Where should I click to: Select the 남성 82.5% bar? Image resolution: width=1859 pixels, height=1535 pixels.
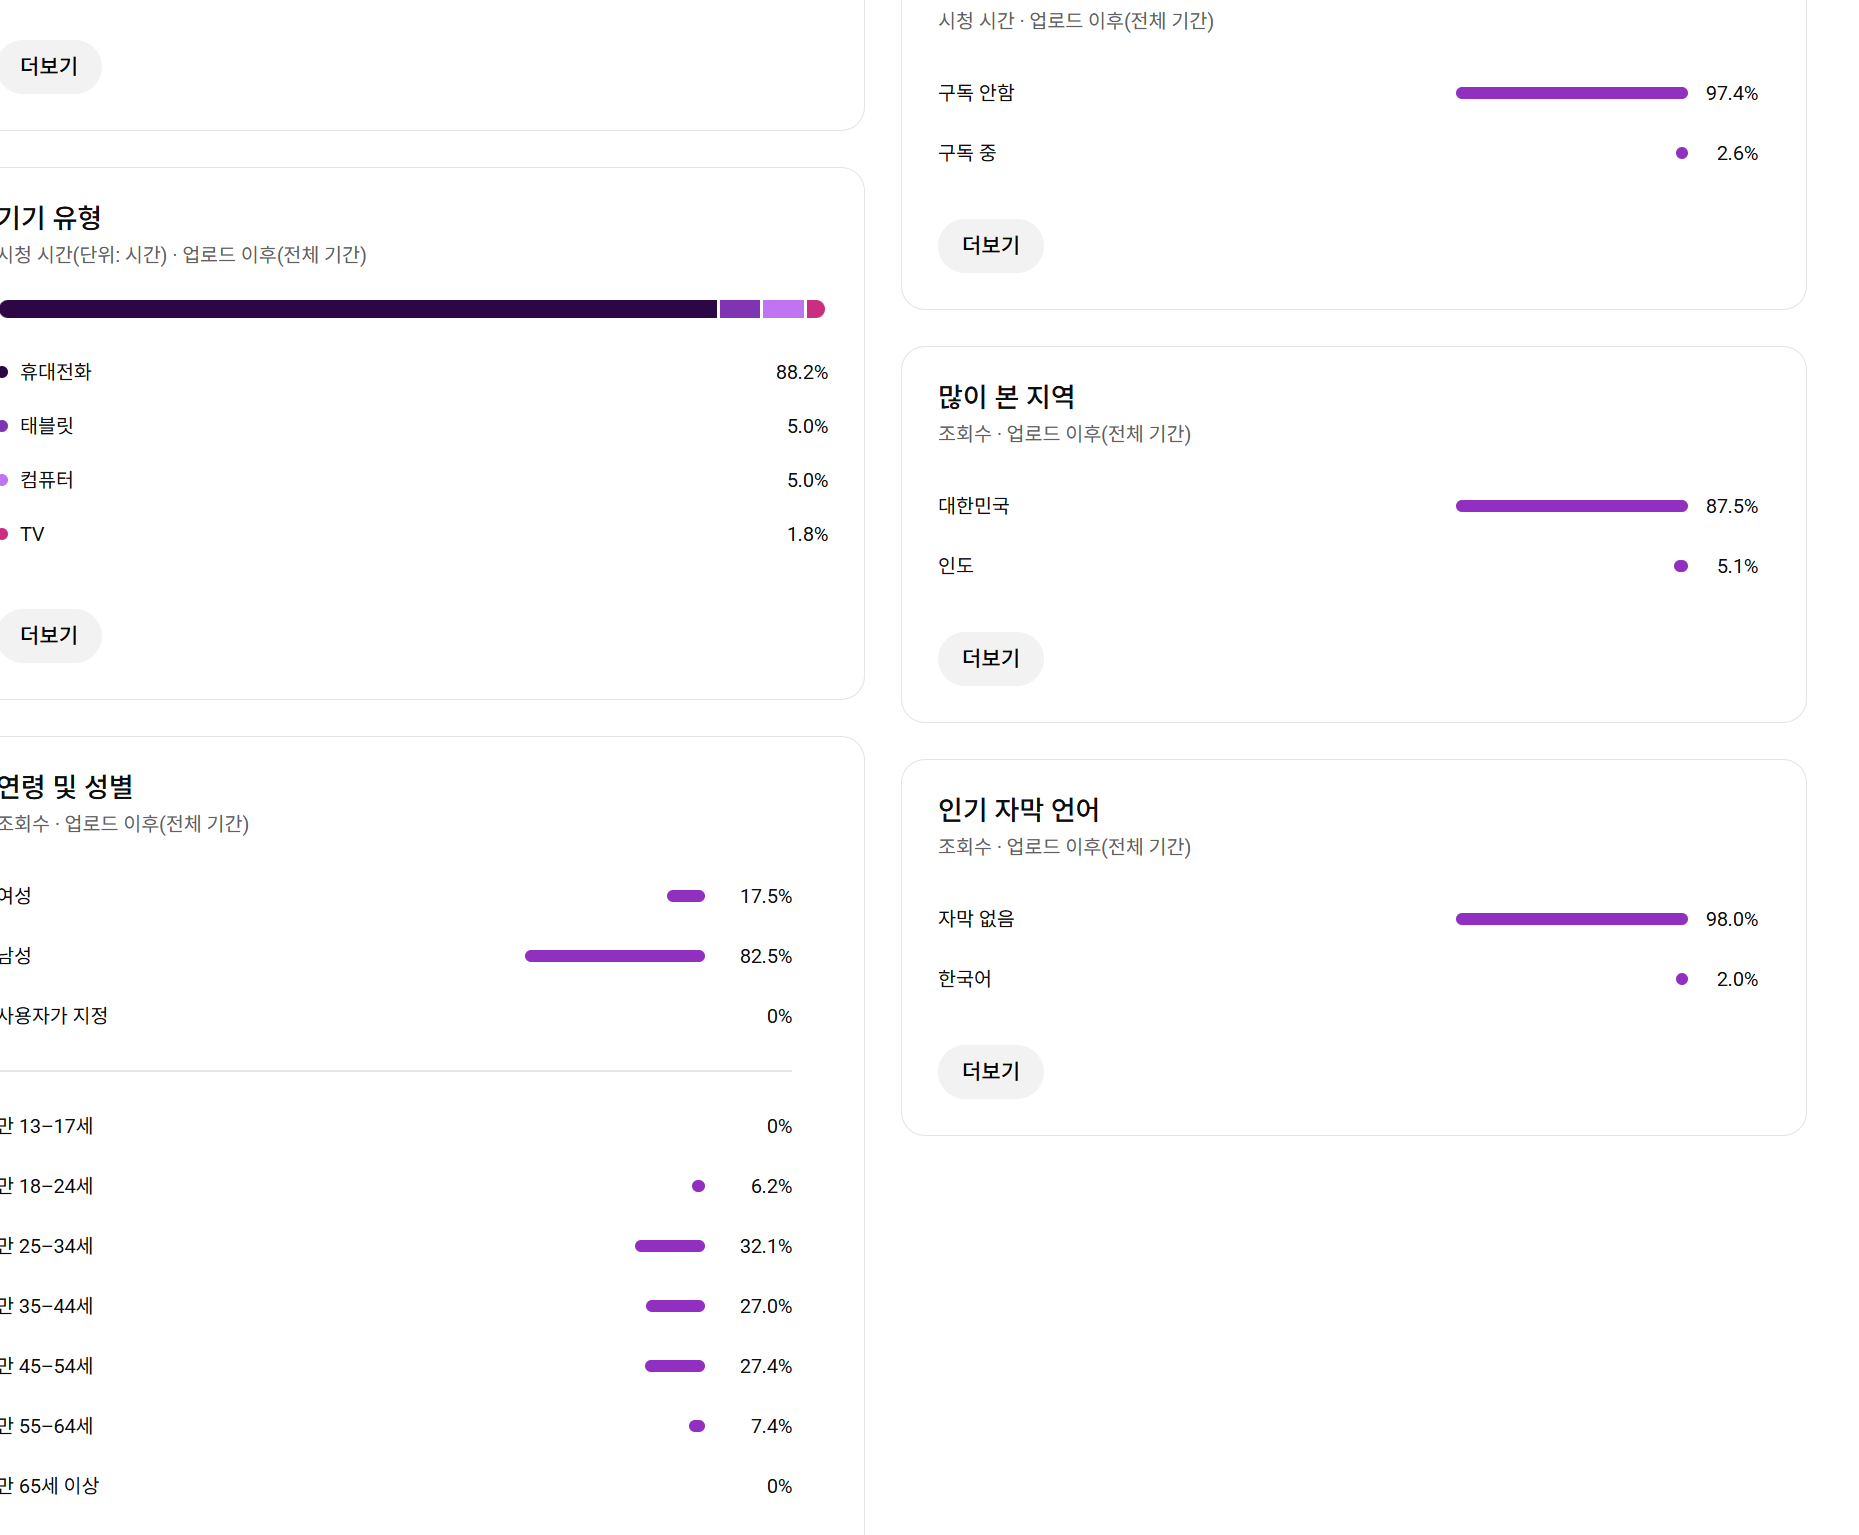pos(614,956)
